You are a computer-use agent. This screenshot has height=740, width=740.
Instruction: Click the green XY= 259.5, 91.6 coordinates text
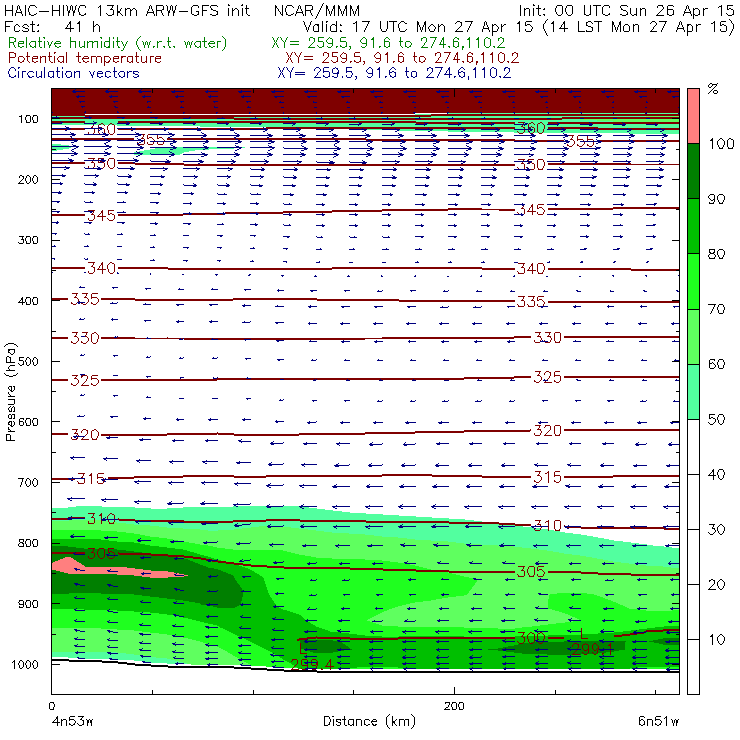[388, 43]
